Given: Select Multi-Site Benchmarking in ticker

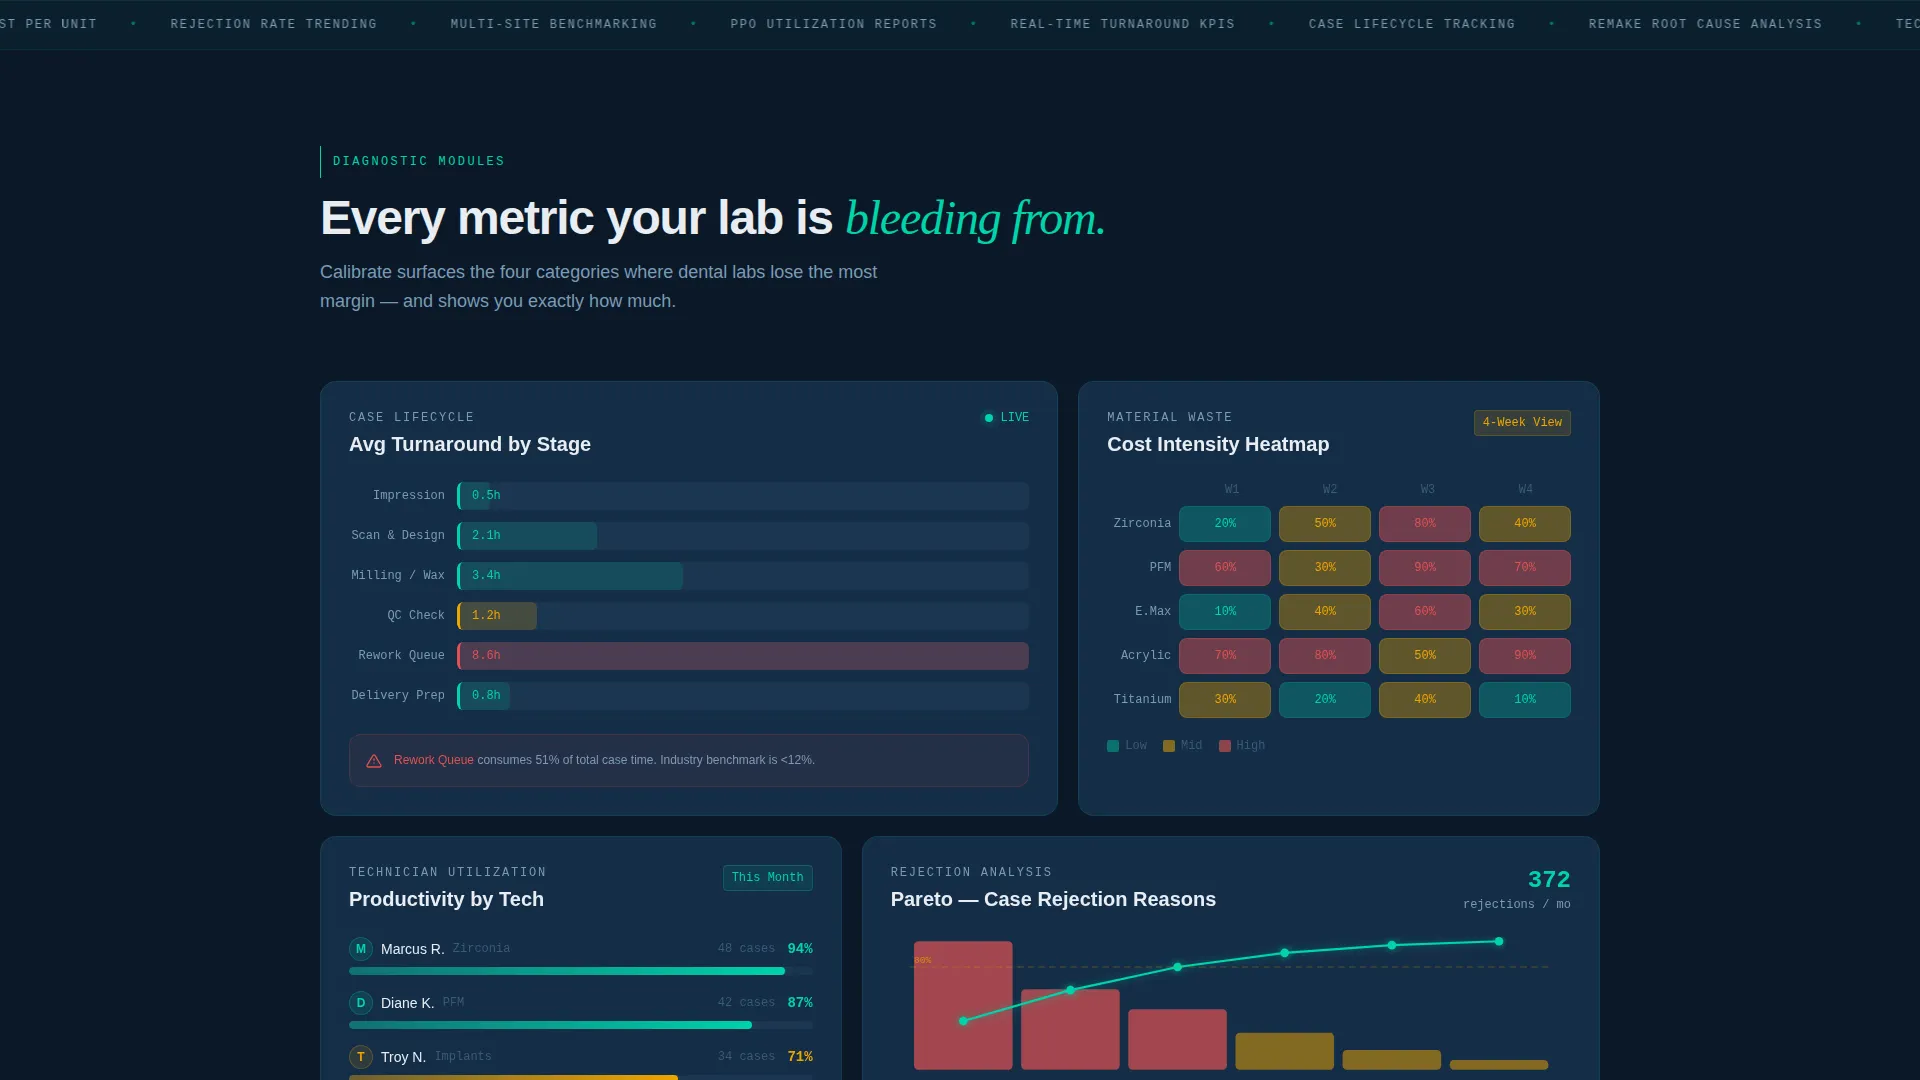Looking at the screenshot, I should click(554, 24).
